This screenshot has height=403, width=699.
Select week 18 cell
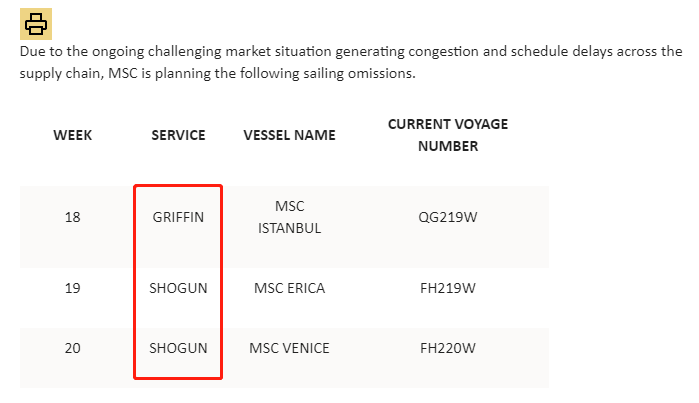click(x=72, y=217)
